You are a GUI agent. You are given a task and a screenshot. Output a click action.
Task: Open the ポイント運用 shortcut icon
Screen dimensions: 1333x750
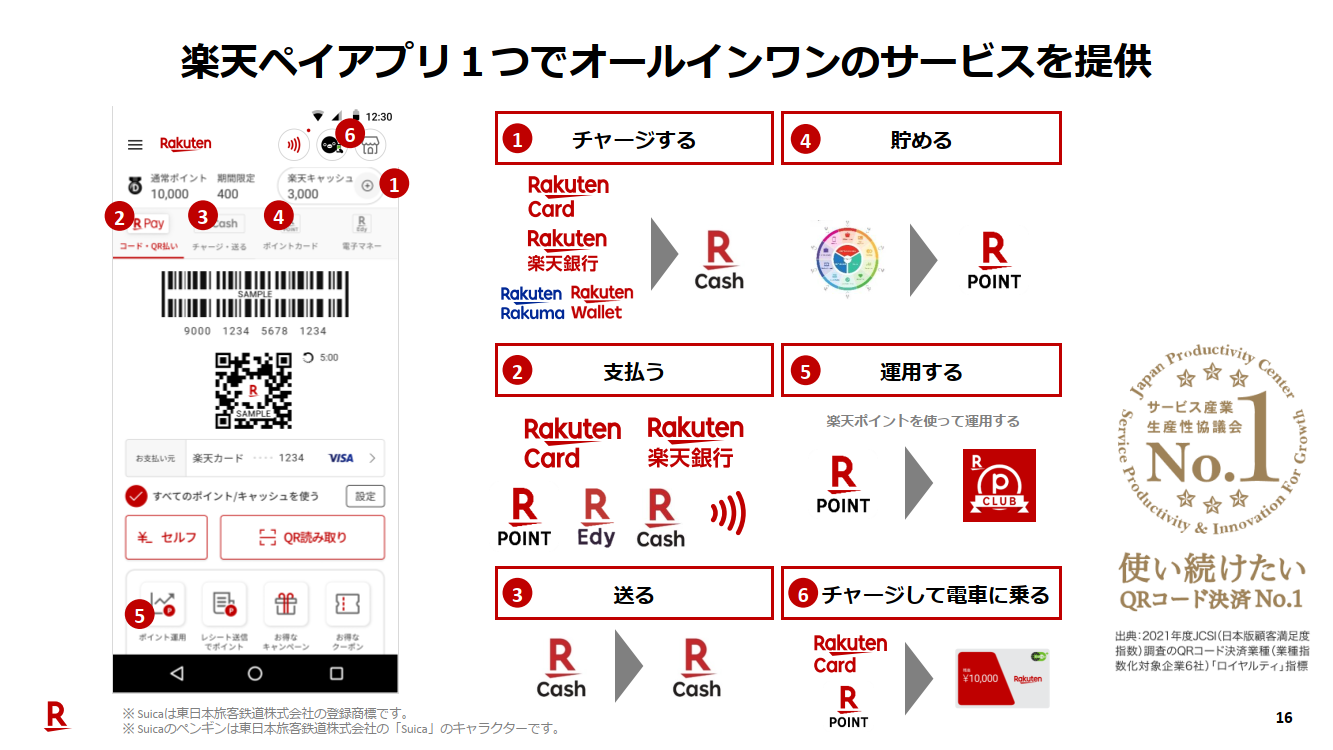click(162, 602)
